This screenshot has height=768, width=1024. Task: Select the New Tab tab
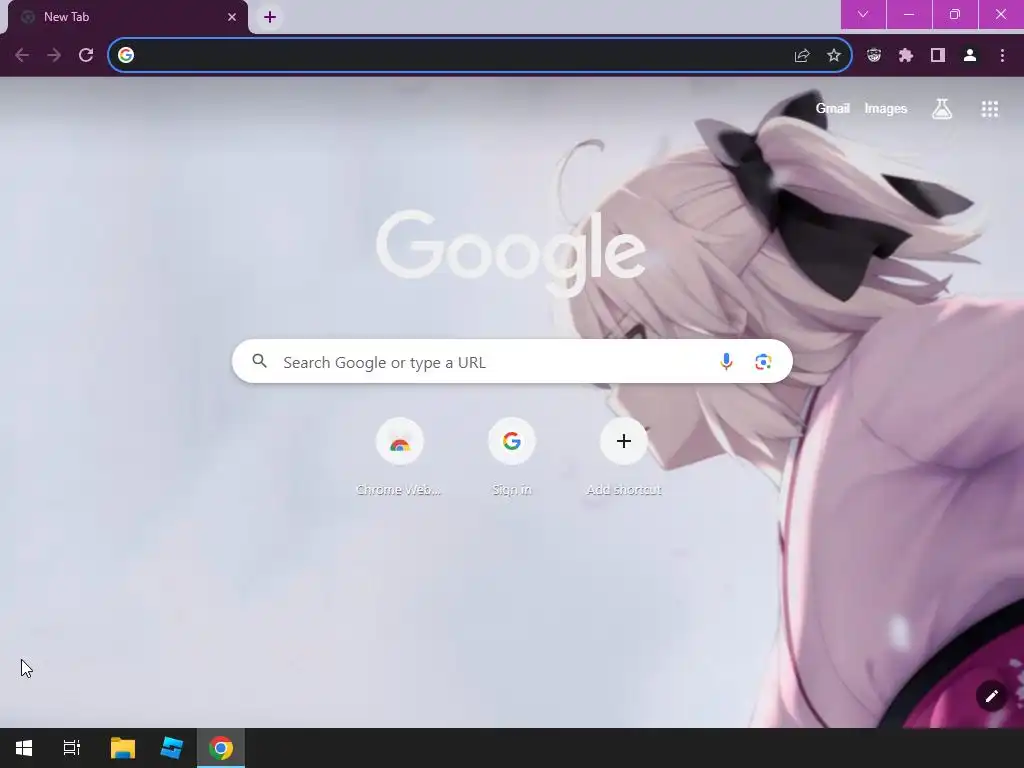(127, 17)
